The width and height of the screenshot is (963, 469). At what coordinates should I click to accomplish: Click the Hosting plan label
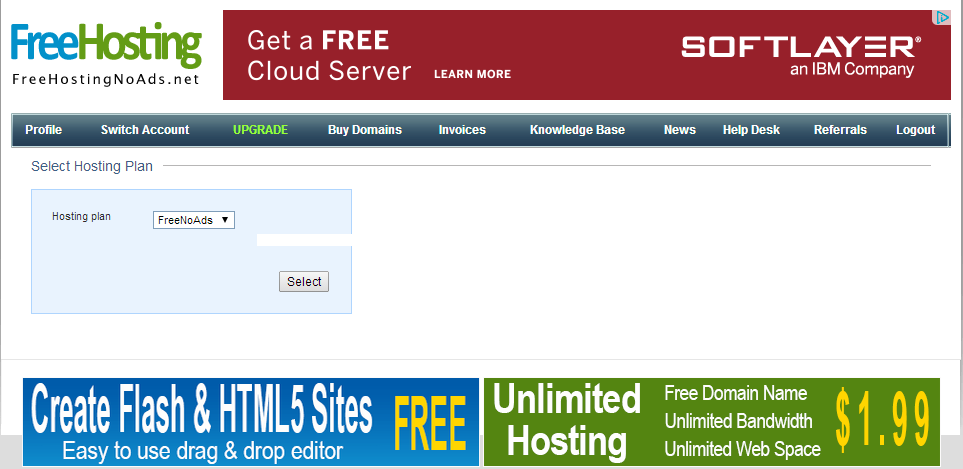point(81,216)
